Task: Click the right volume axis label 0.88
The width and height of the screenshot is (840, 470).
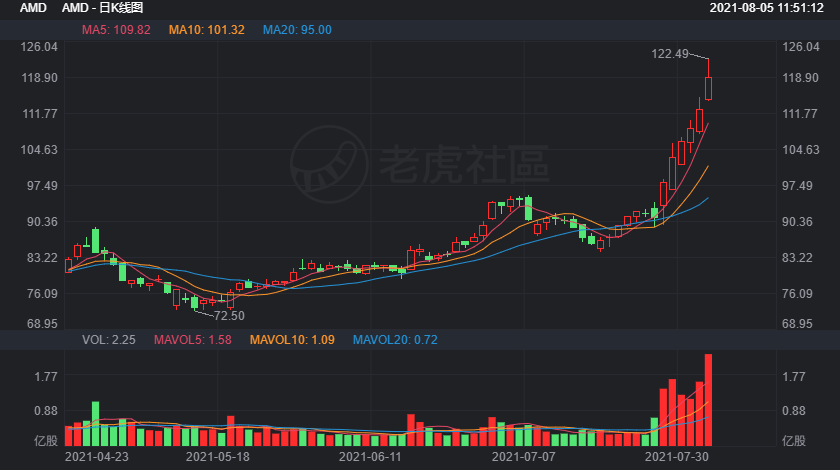Action: click(794, 411)
